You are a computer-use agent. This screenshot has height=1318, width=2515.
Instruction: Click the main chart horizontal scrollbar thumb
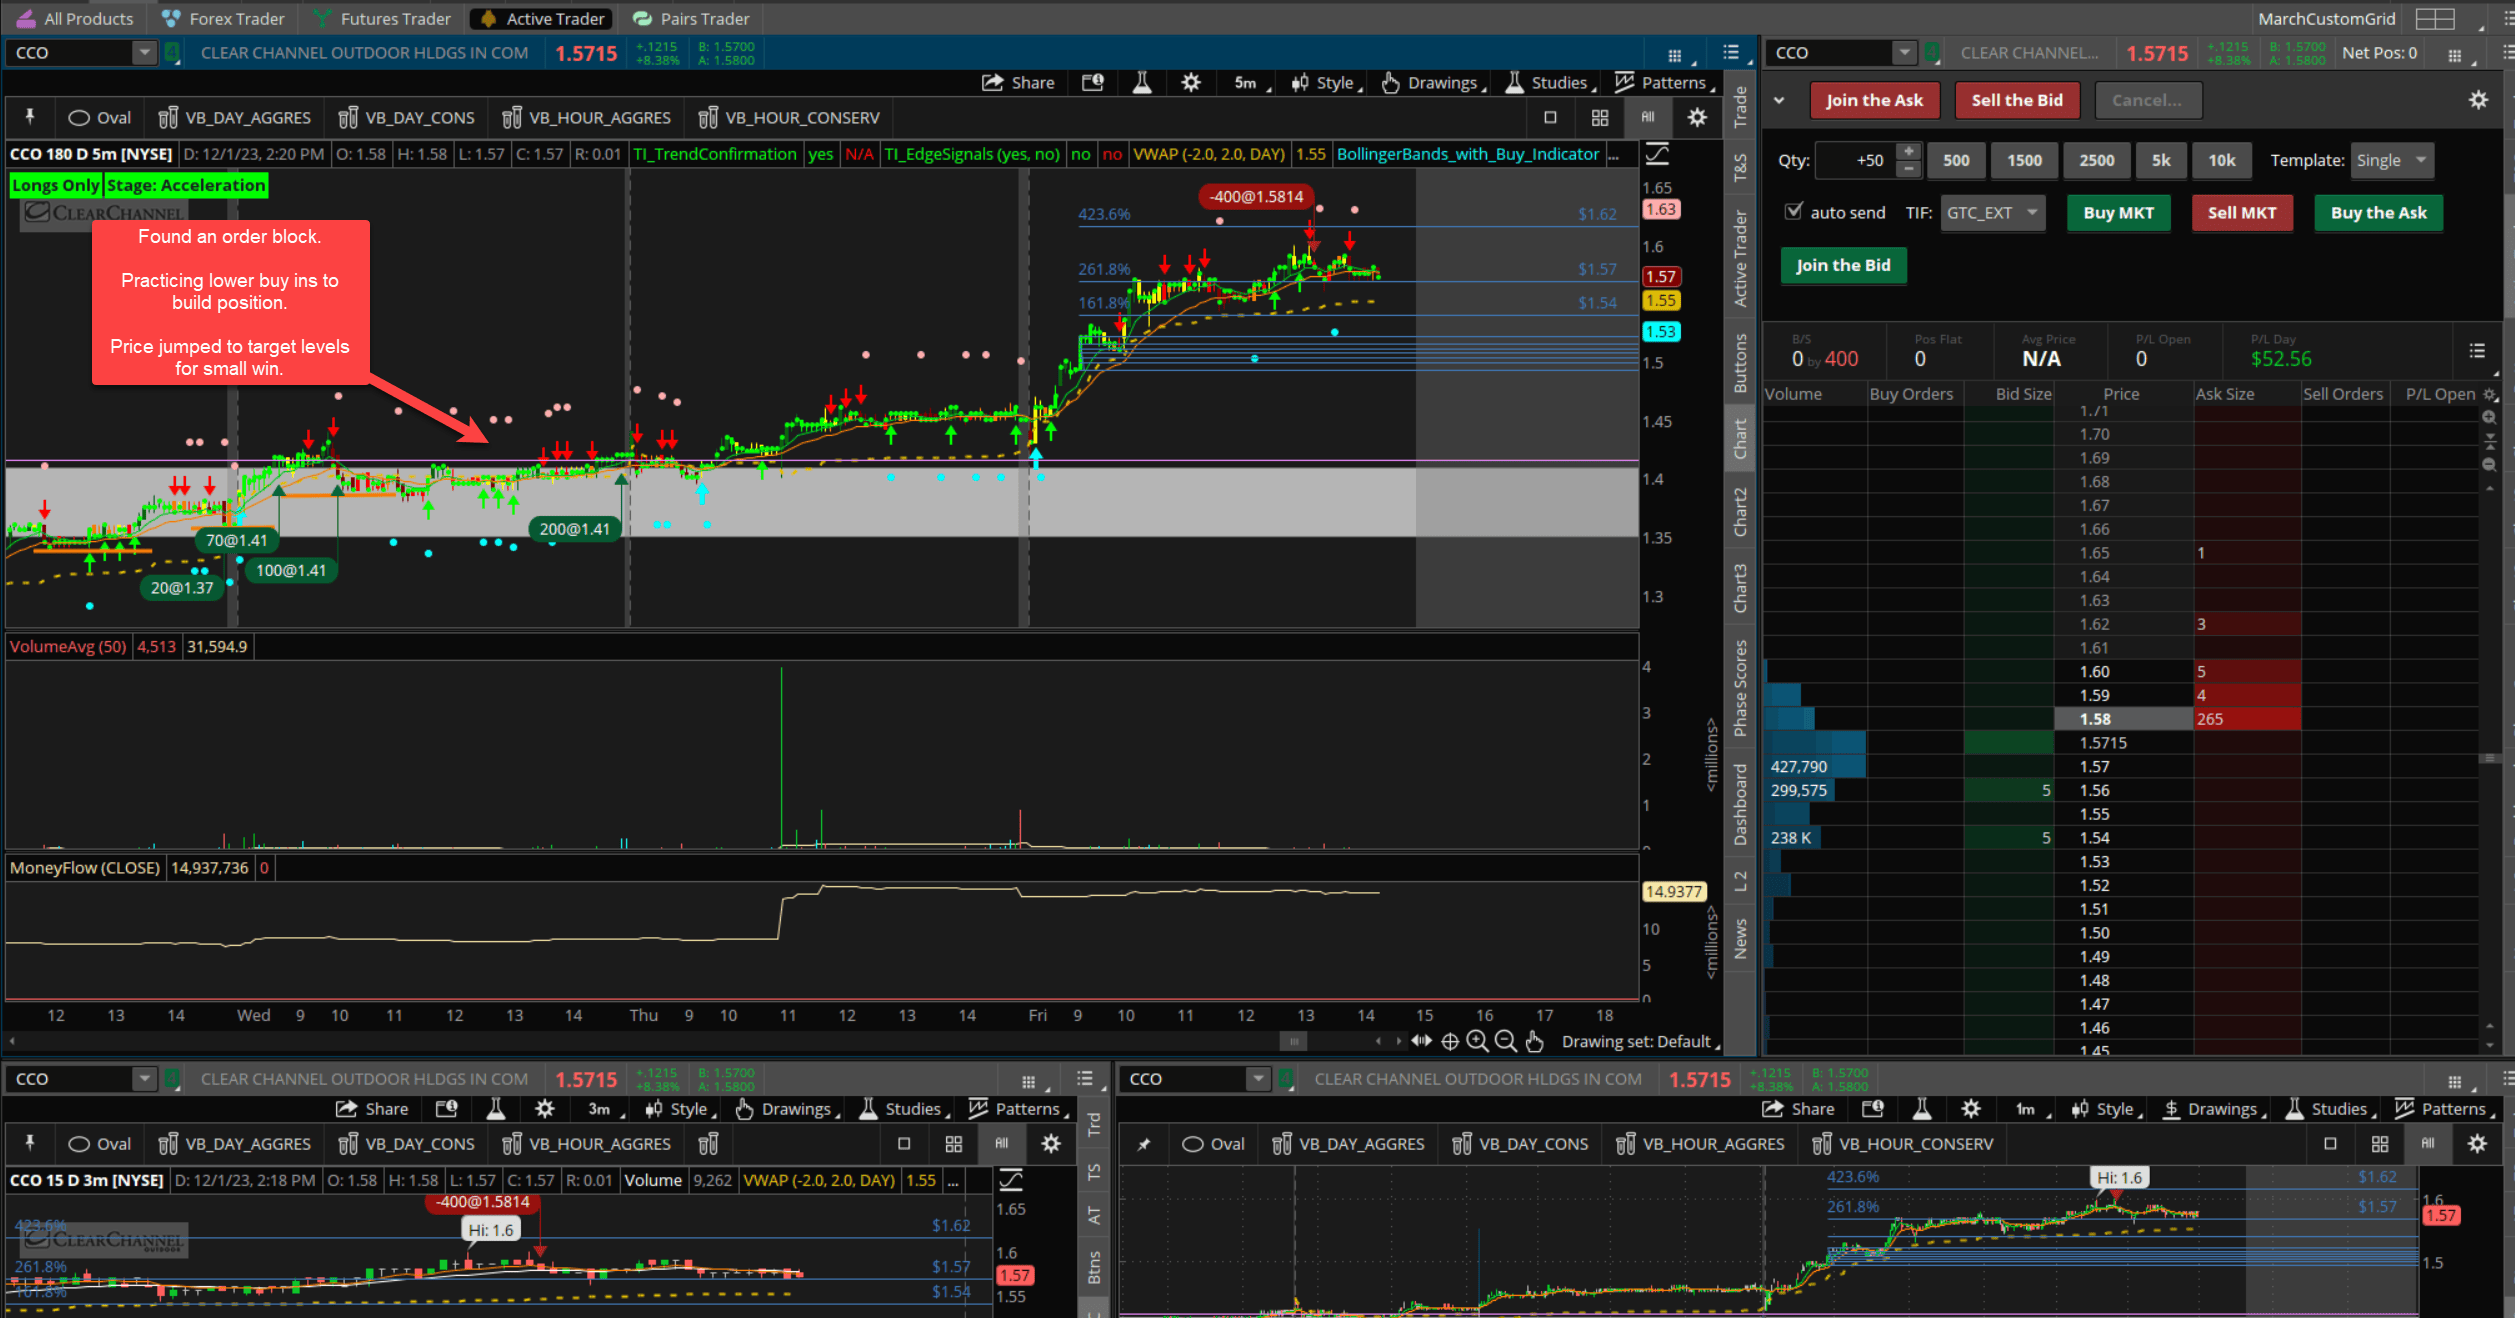[1293, 1042]
